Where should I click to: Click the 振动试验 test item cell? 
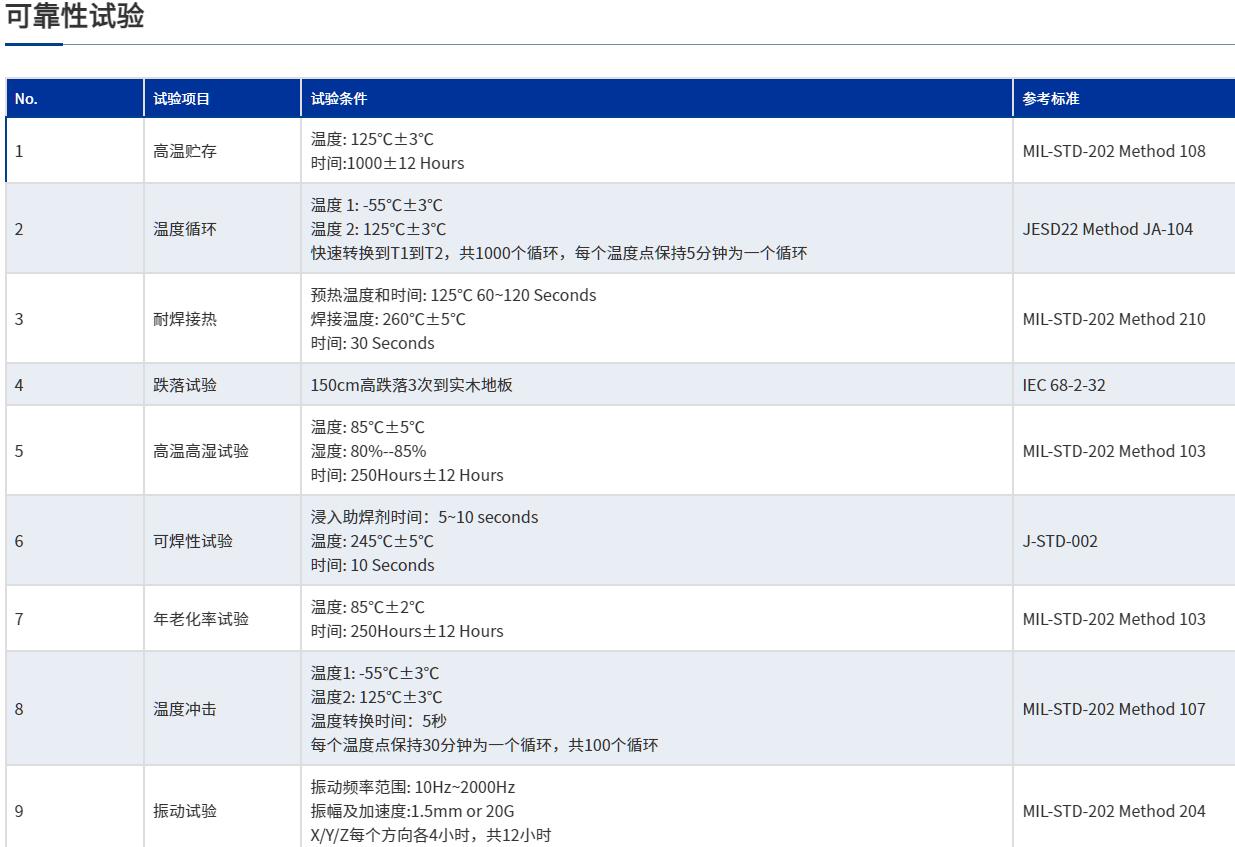point(184,811)
